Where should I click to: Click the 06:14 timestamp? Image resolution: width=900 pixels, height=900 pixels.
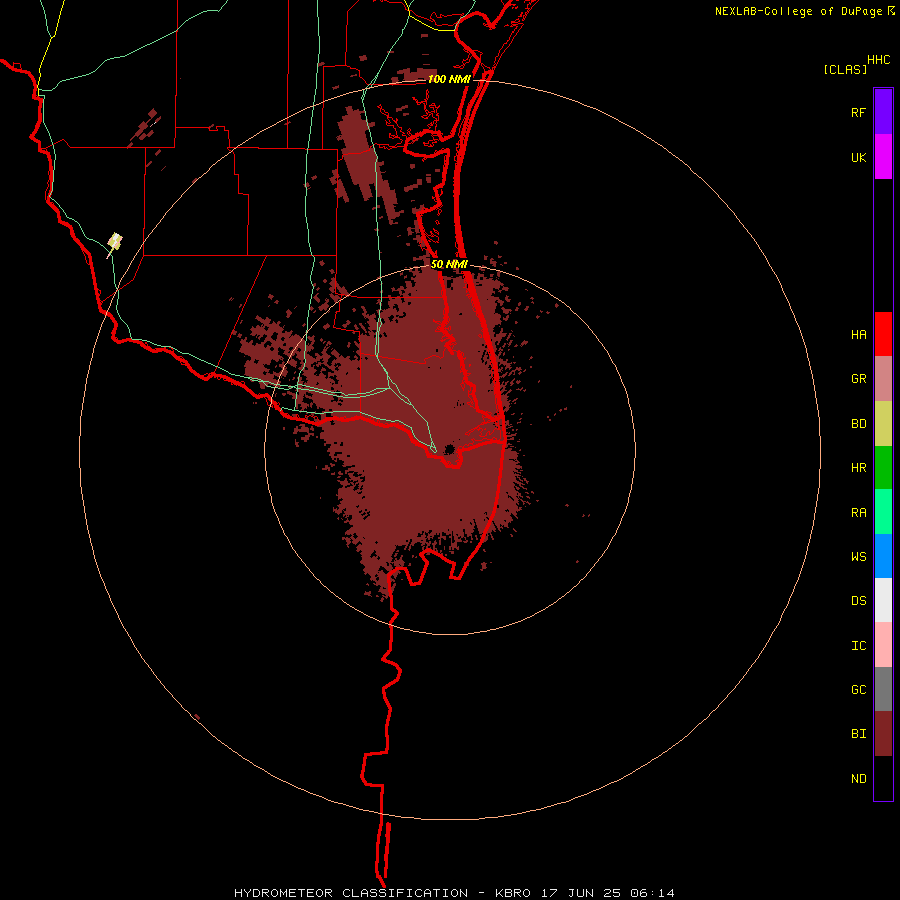[x=651, y=893]
